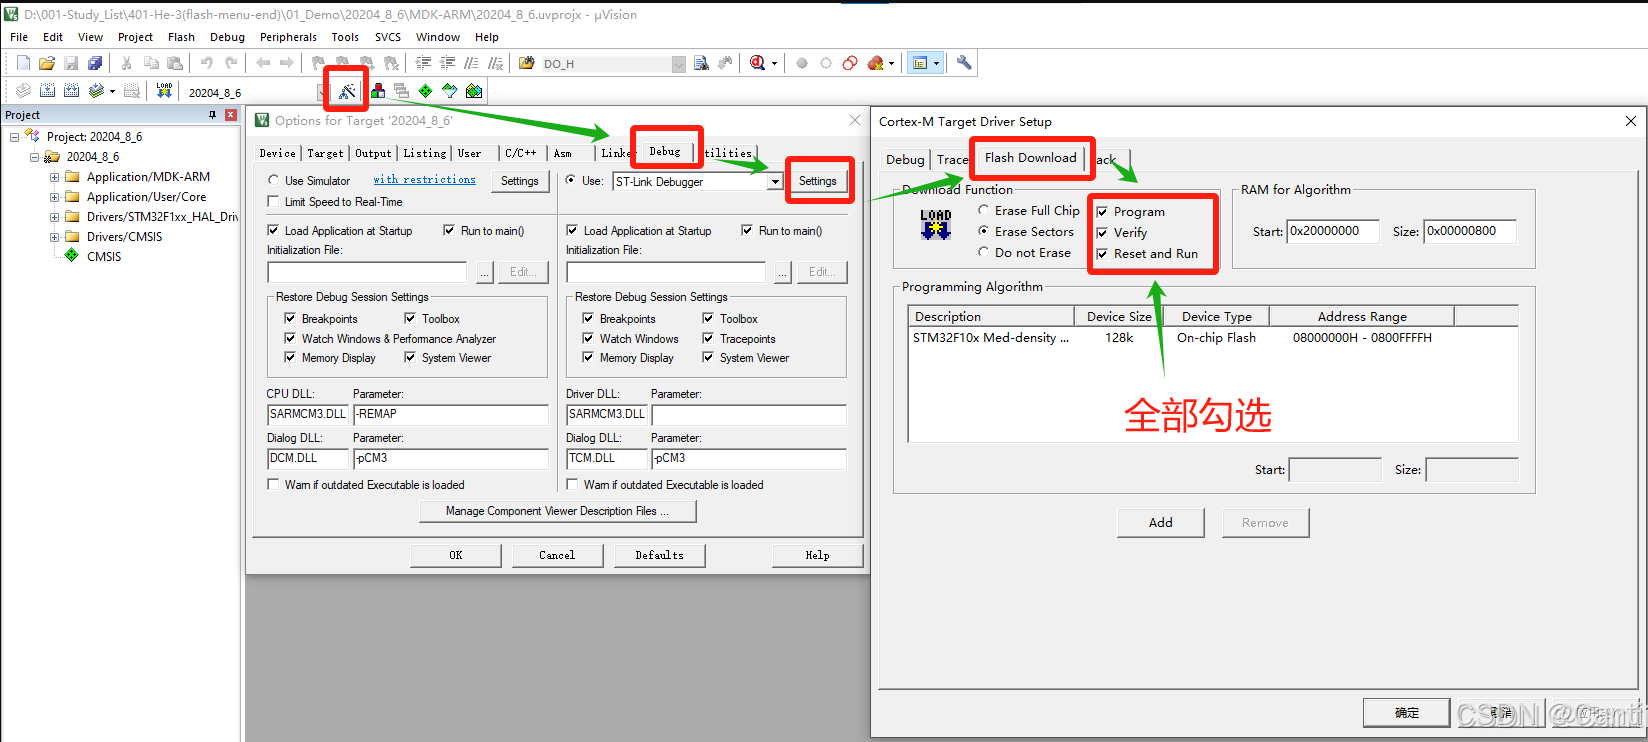Expand the Application/MDK-ARM folder
The image size is (1648, 742).
click(54, 177)
